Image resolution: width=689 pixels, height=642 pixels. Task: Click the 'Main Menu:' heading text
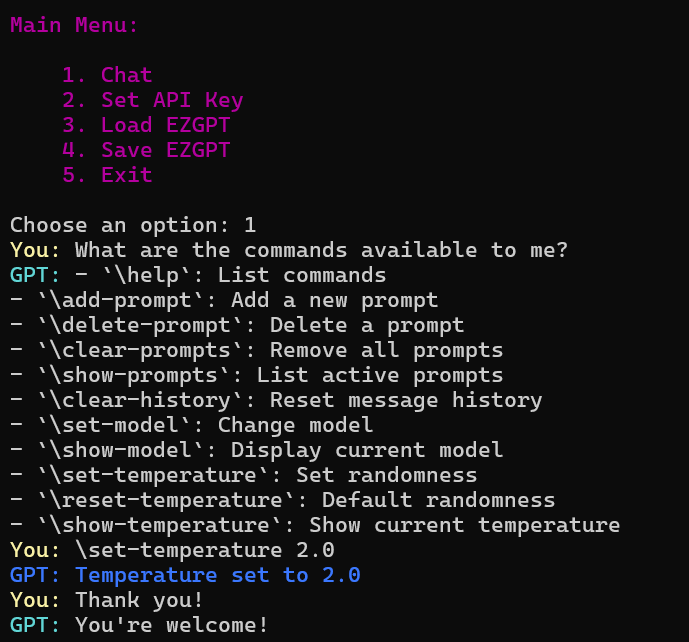coord(74,25)
